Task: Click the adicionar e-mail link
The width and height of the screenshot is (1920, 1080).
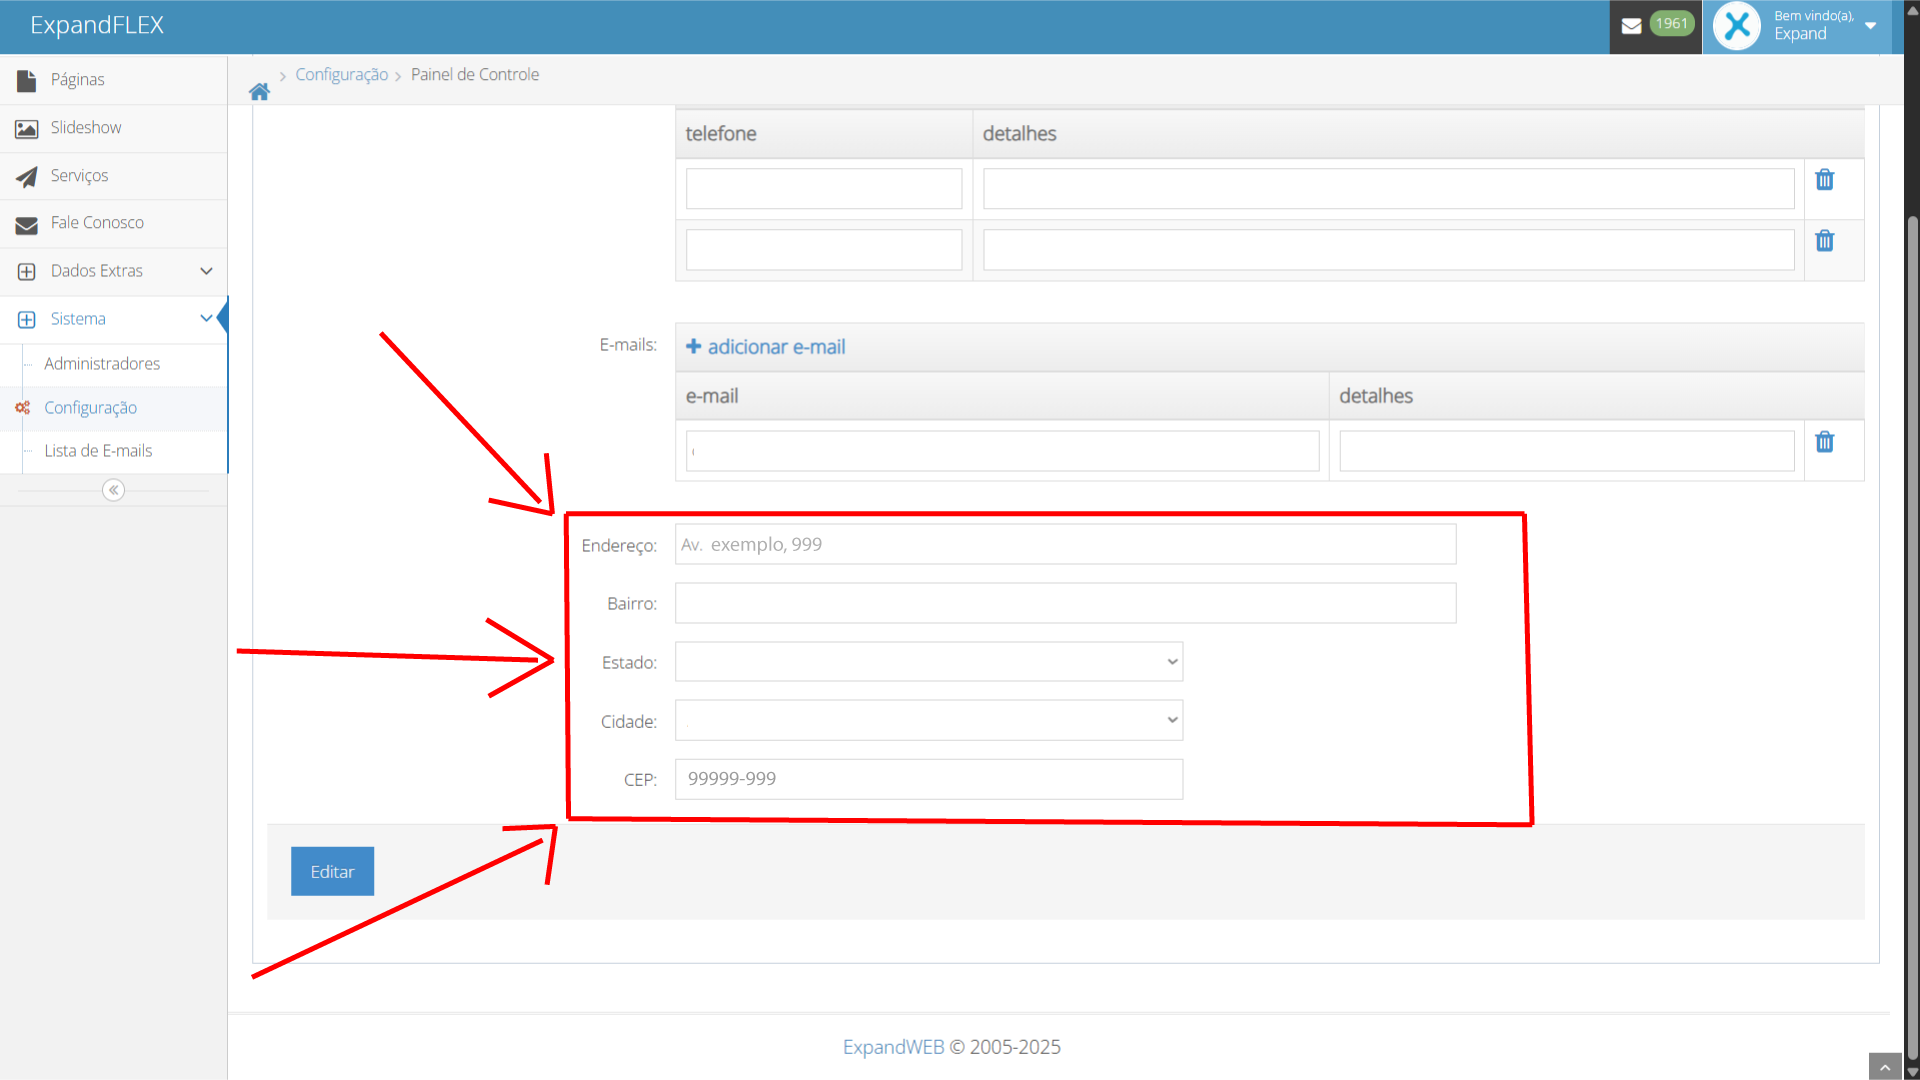Action: click(x=766, y=347)
